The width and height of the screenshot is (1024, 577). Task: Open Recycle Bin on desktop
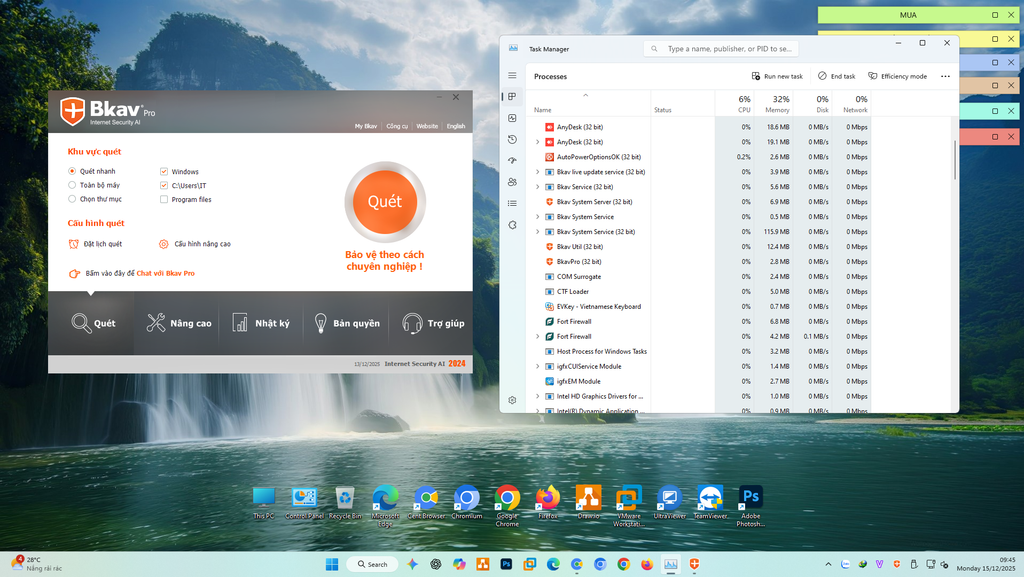tap(345, 502)
